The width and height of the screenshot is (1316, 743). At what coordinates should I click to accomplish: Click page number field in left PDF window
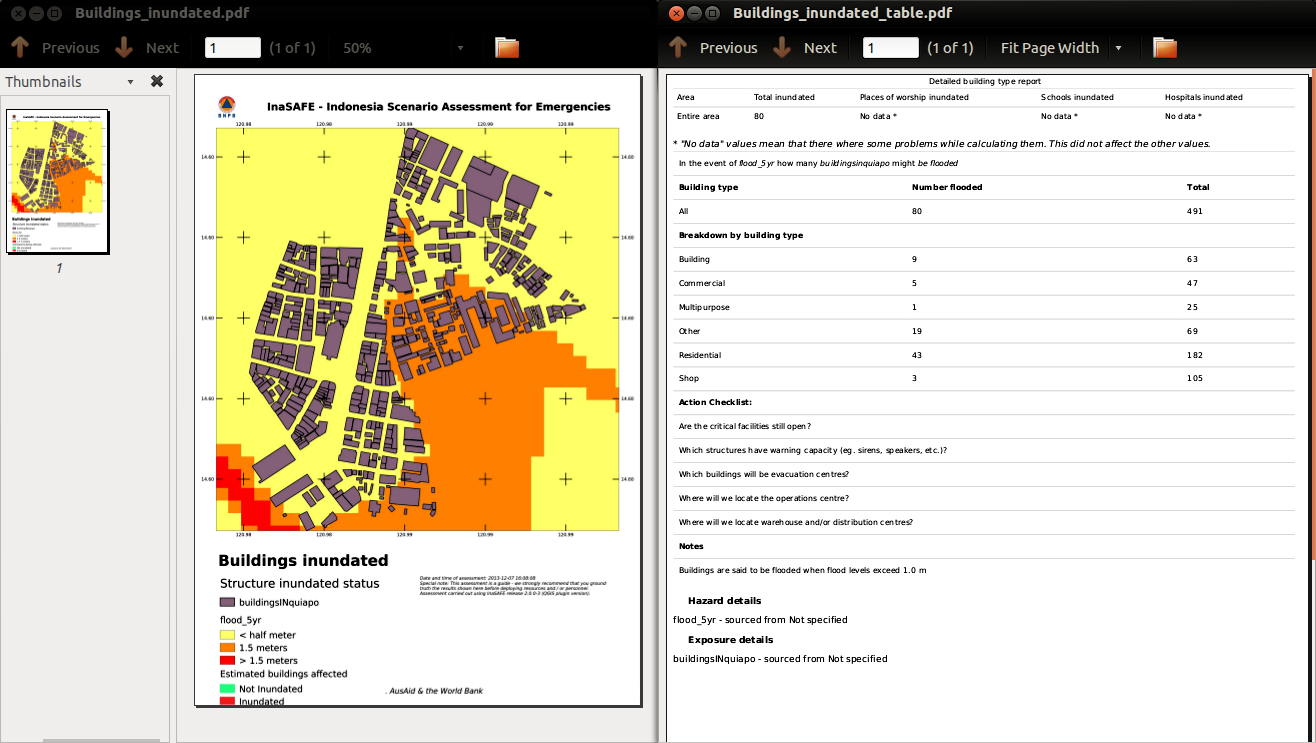point(233,47)
